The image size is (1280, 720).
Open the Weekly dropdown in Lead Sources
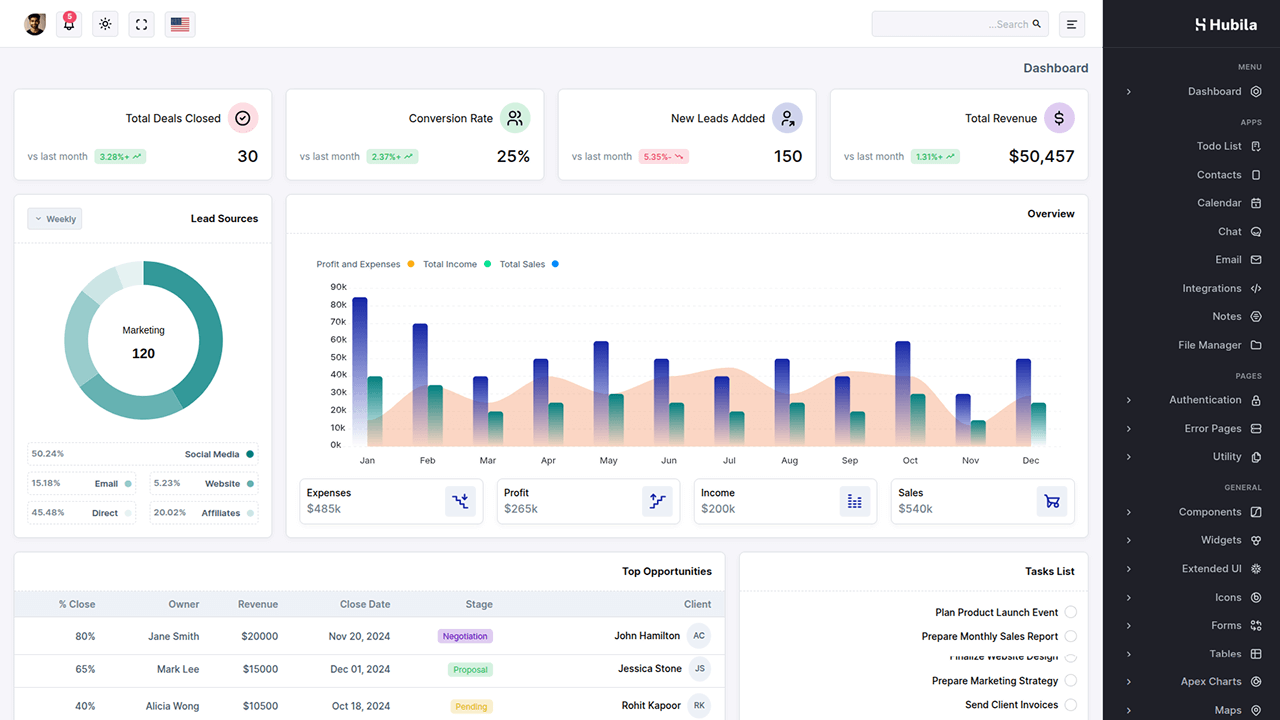click(x=55, y=218)
